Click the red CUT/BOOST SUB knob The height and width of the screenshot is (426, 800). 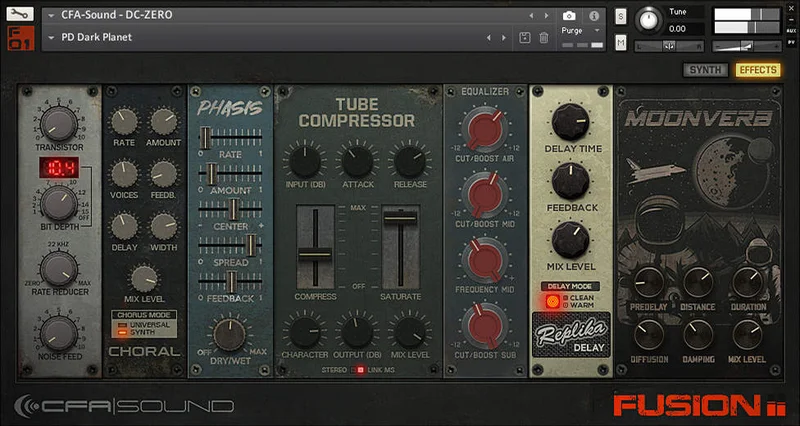[x=485, y=325]
